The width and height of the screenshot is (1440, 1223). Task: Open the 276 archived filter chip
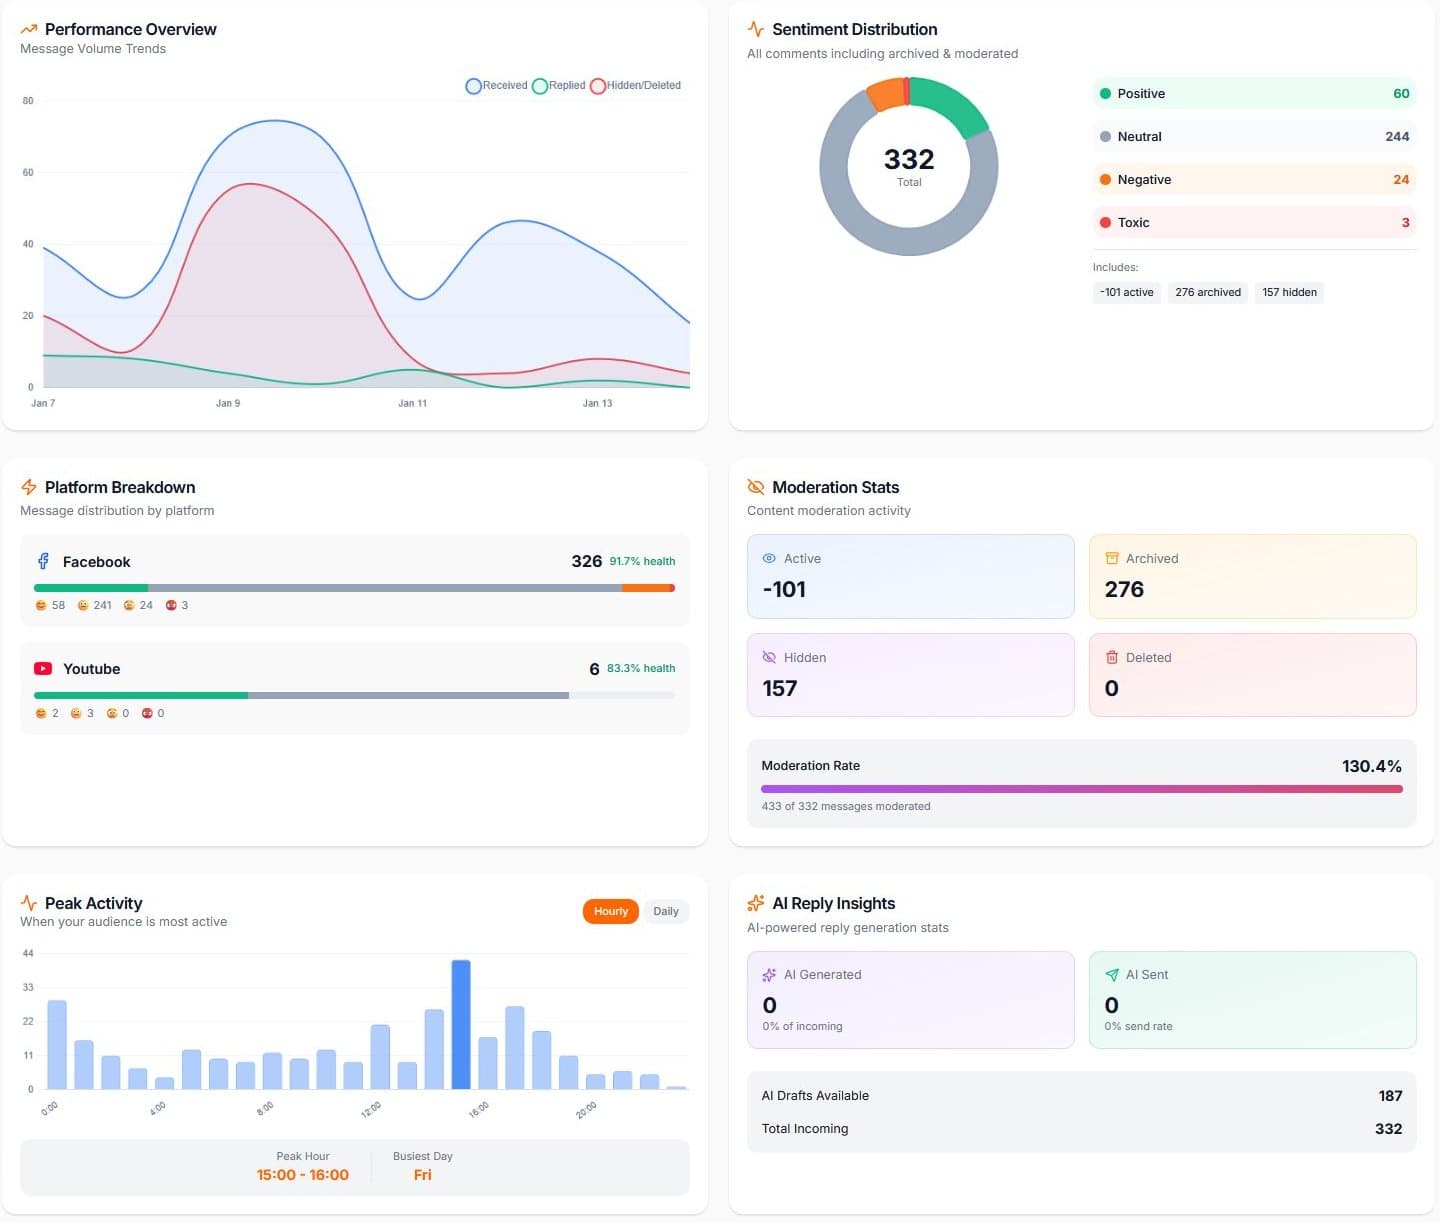tap(1207, 292)
